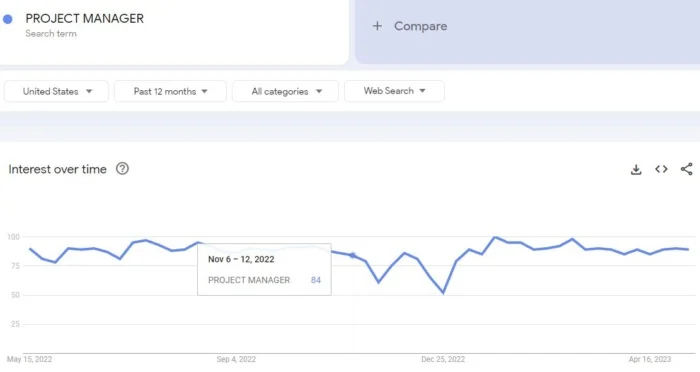Select the highlighted Nov 6 data point
The width and height of the screenshot is (700, 372).
[x=352, y=255]
